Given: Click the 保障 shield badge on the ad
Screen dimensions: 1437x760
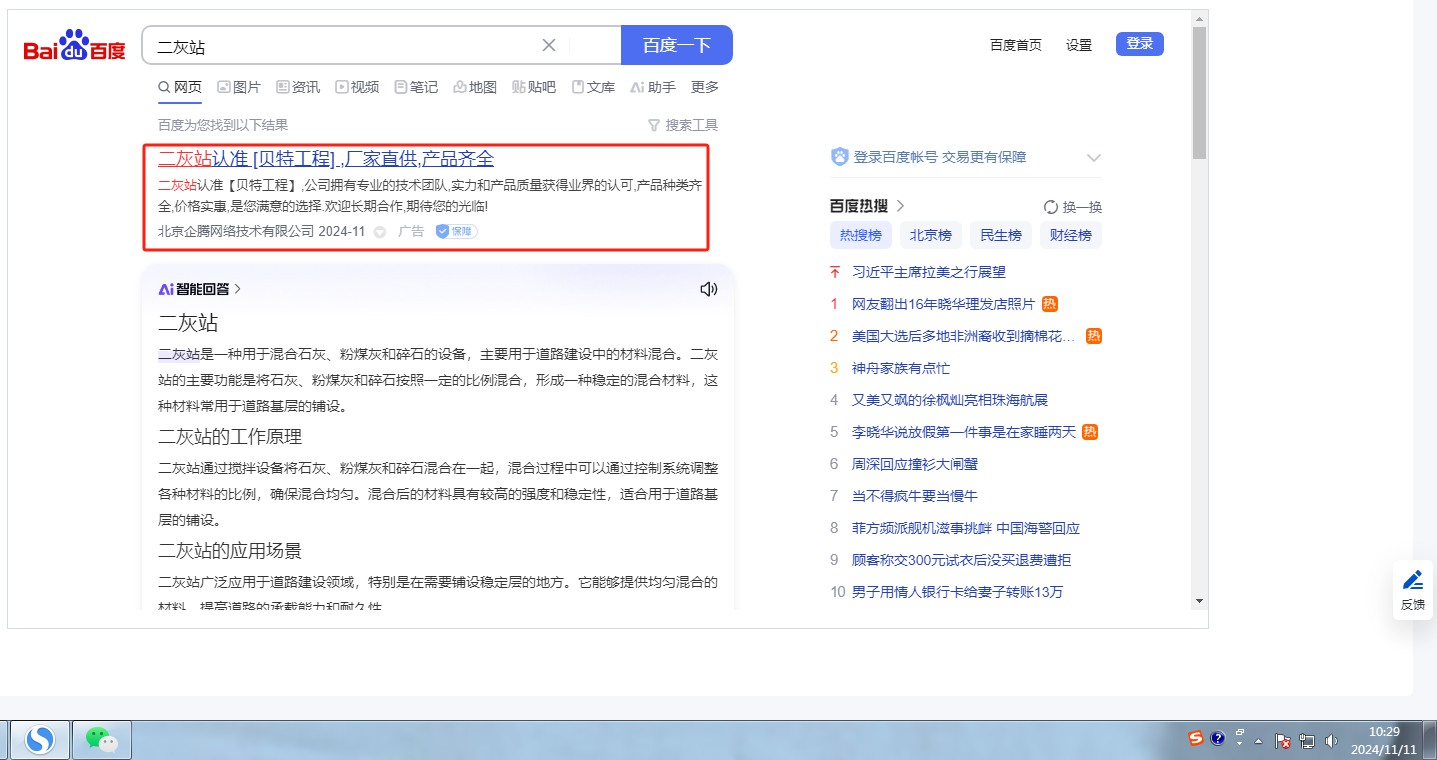Looking at the screenshot, I should [x=456, y=231].
